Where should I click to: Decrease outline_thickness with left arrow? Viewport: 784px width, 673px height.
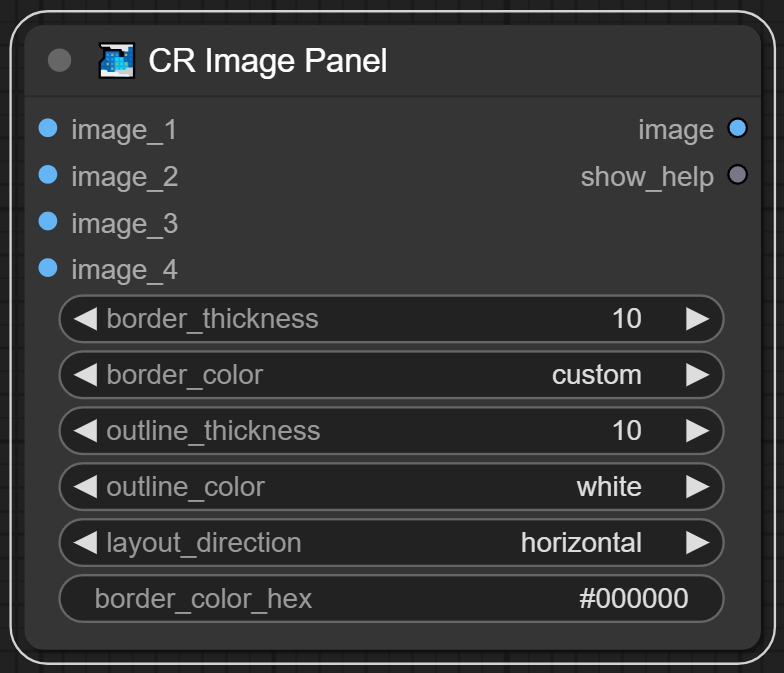(86, 431)
